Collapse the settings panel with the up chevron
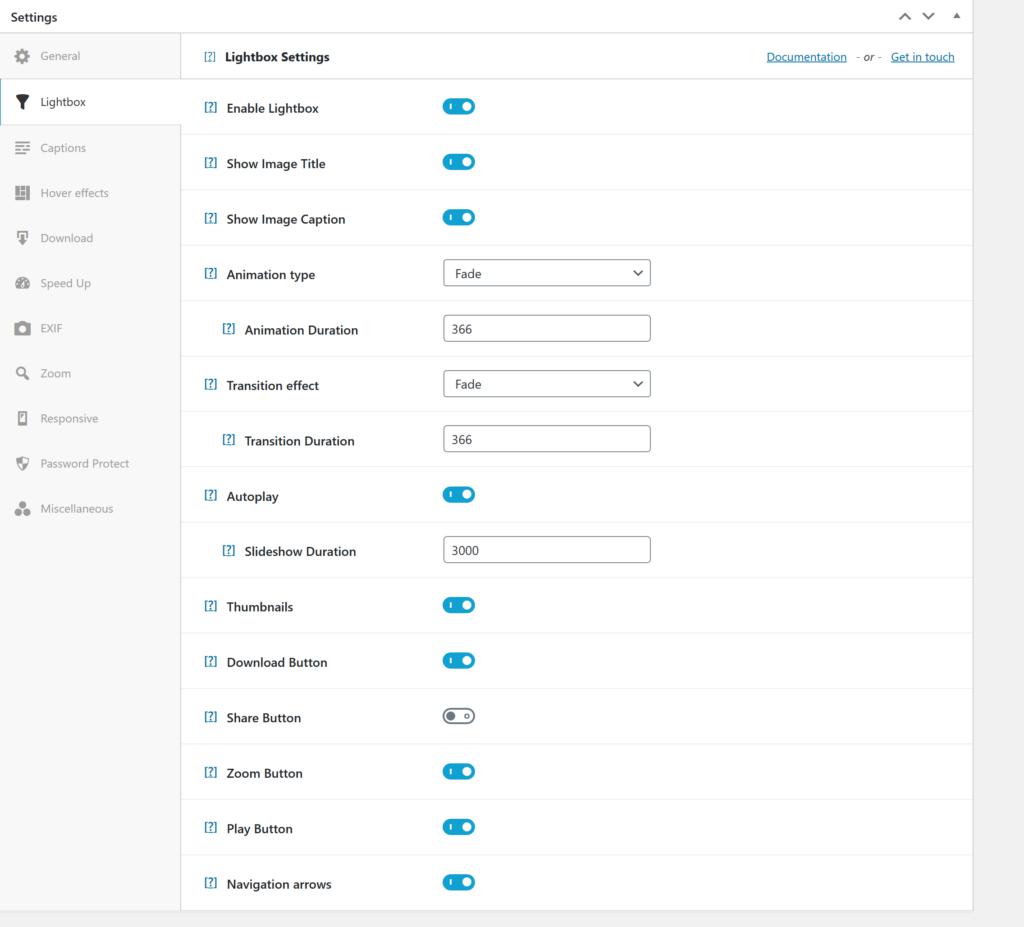1024x927 pixels. [x=905, y=16]
